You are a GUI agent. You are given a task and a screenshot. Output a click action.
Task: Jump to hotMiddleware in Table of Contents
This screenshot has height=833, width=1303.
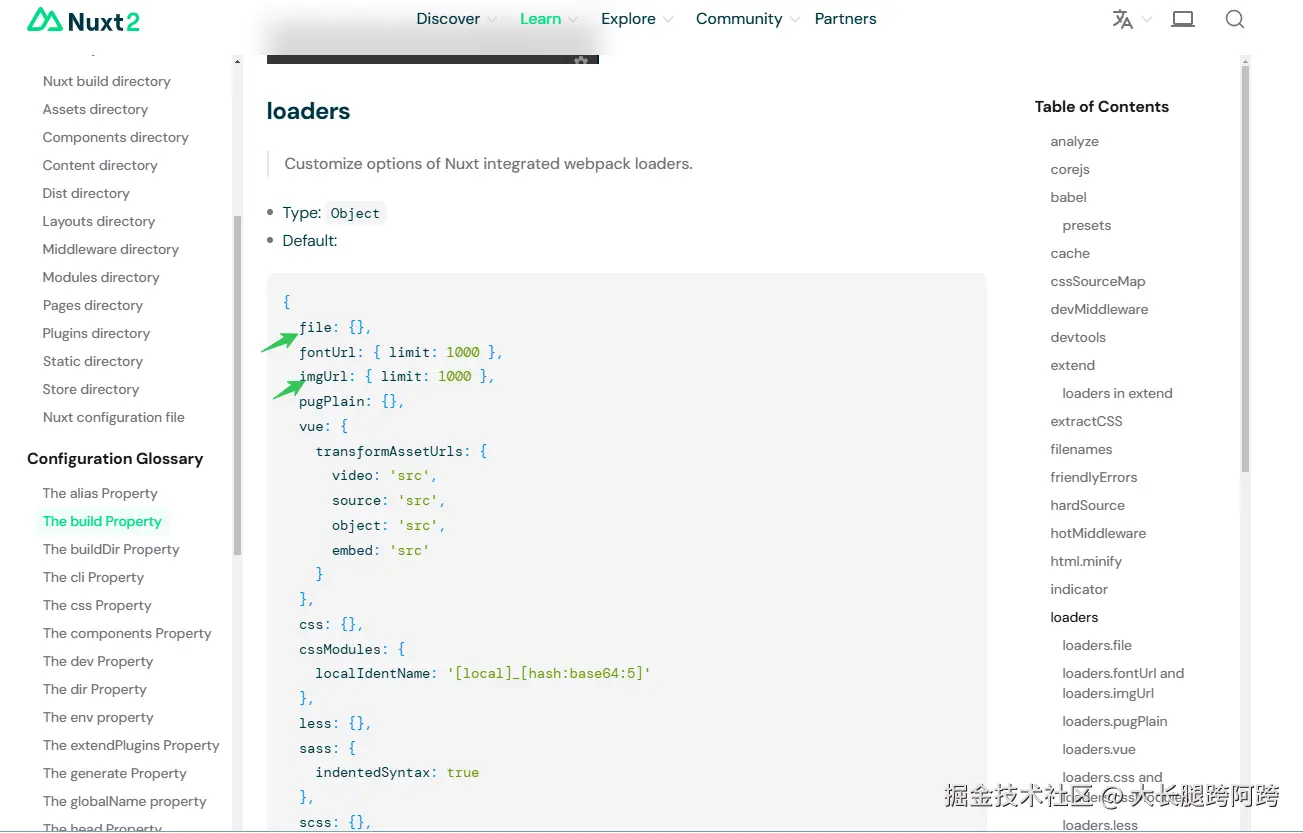[1098, 533]
